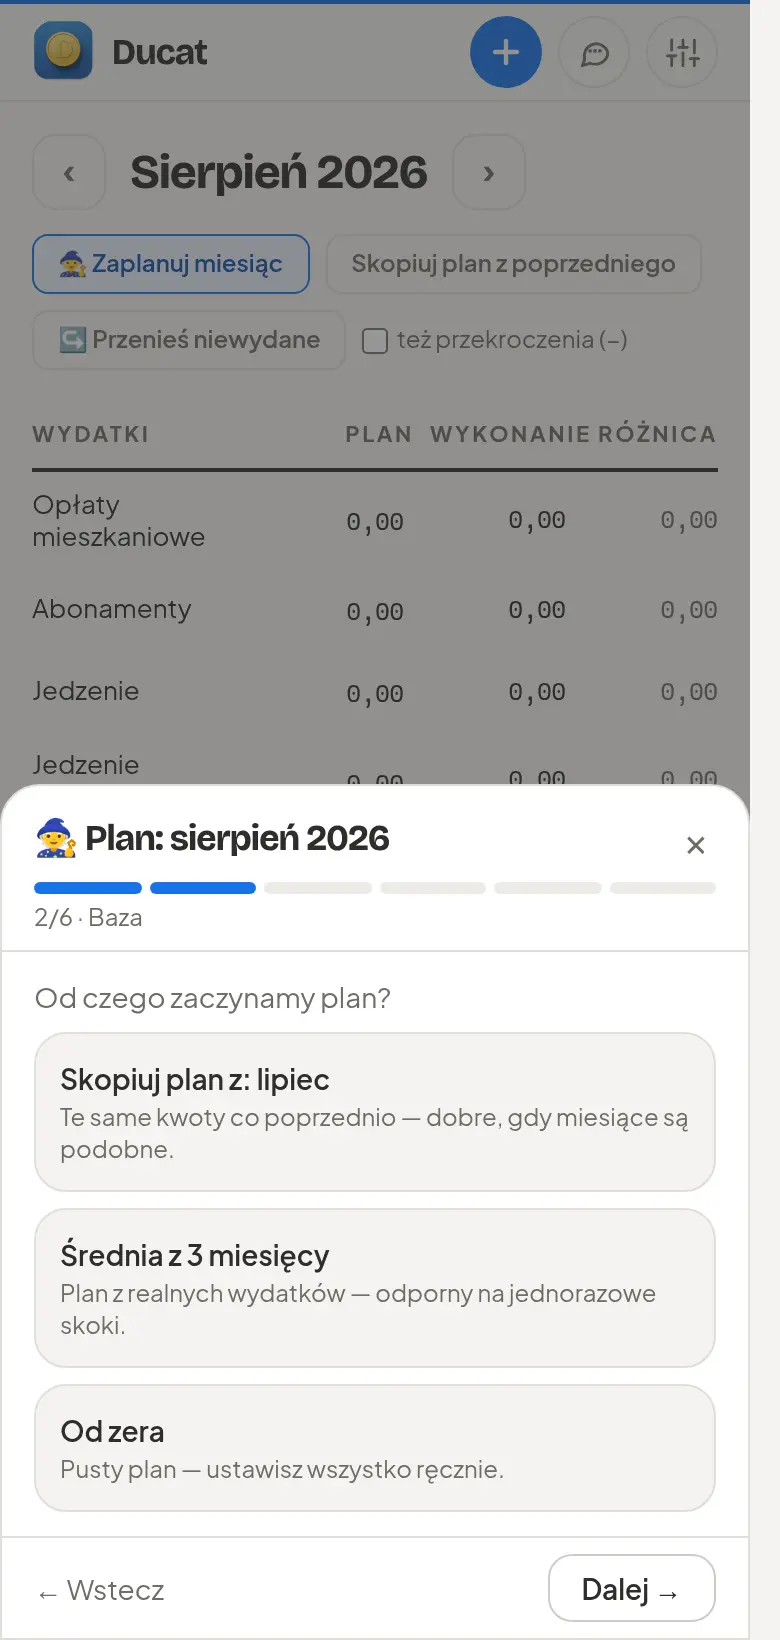Open the chat bubble icon
780x1640 pixels.
595,52
